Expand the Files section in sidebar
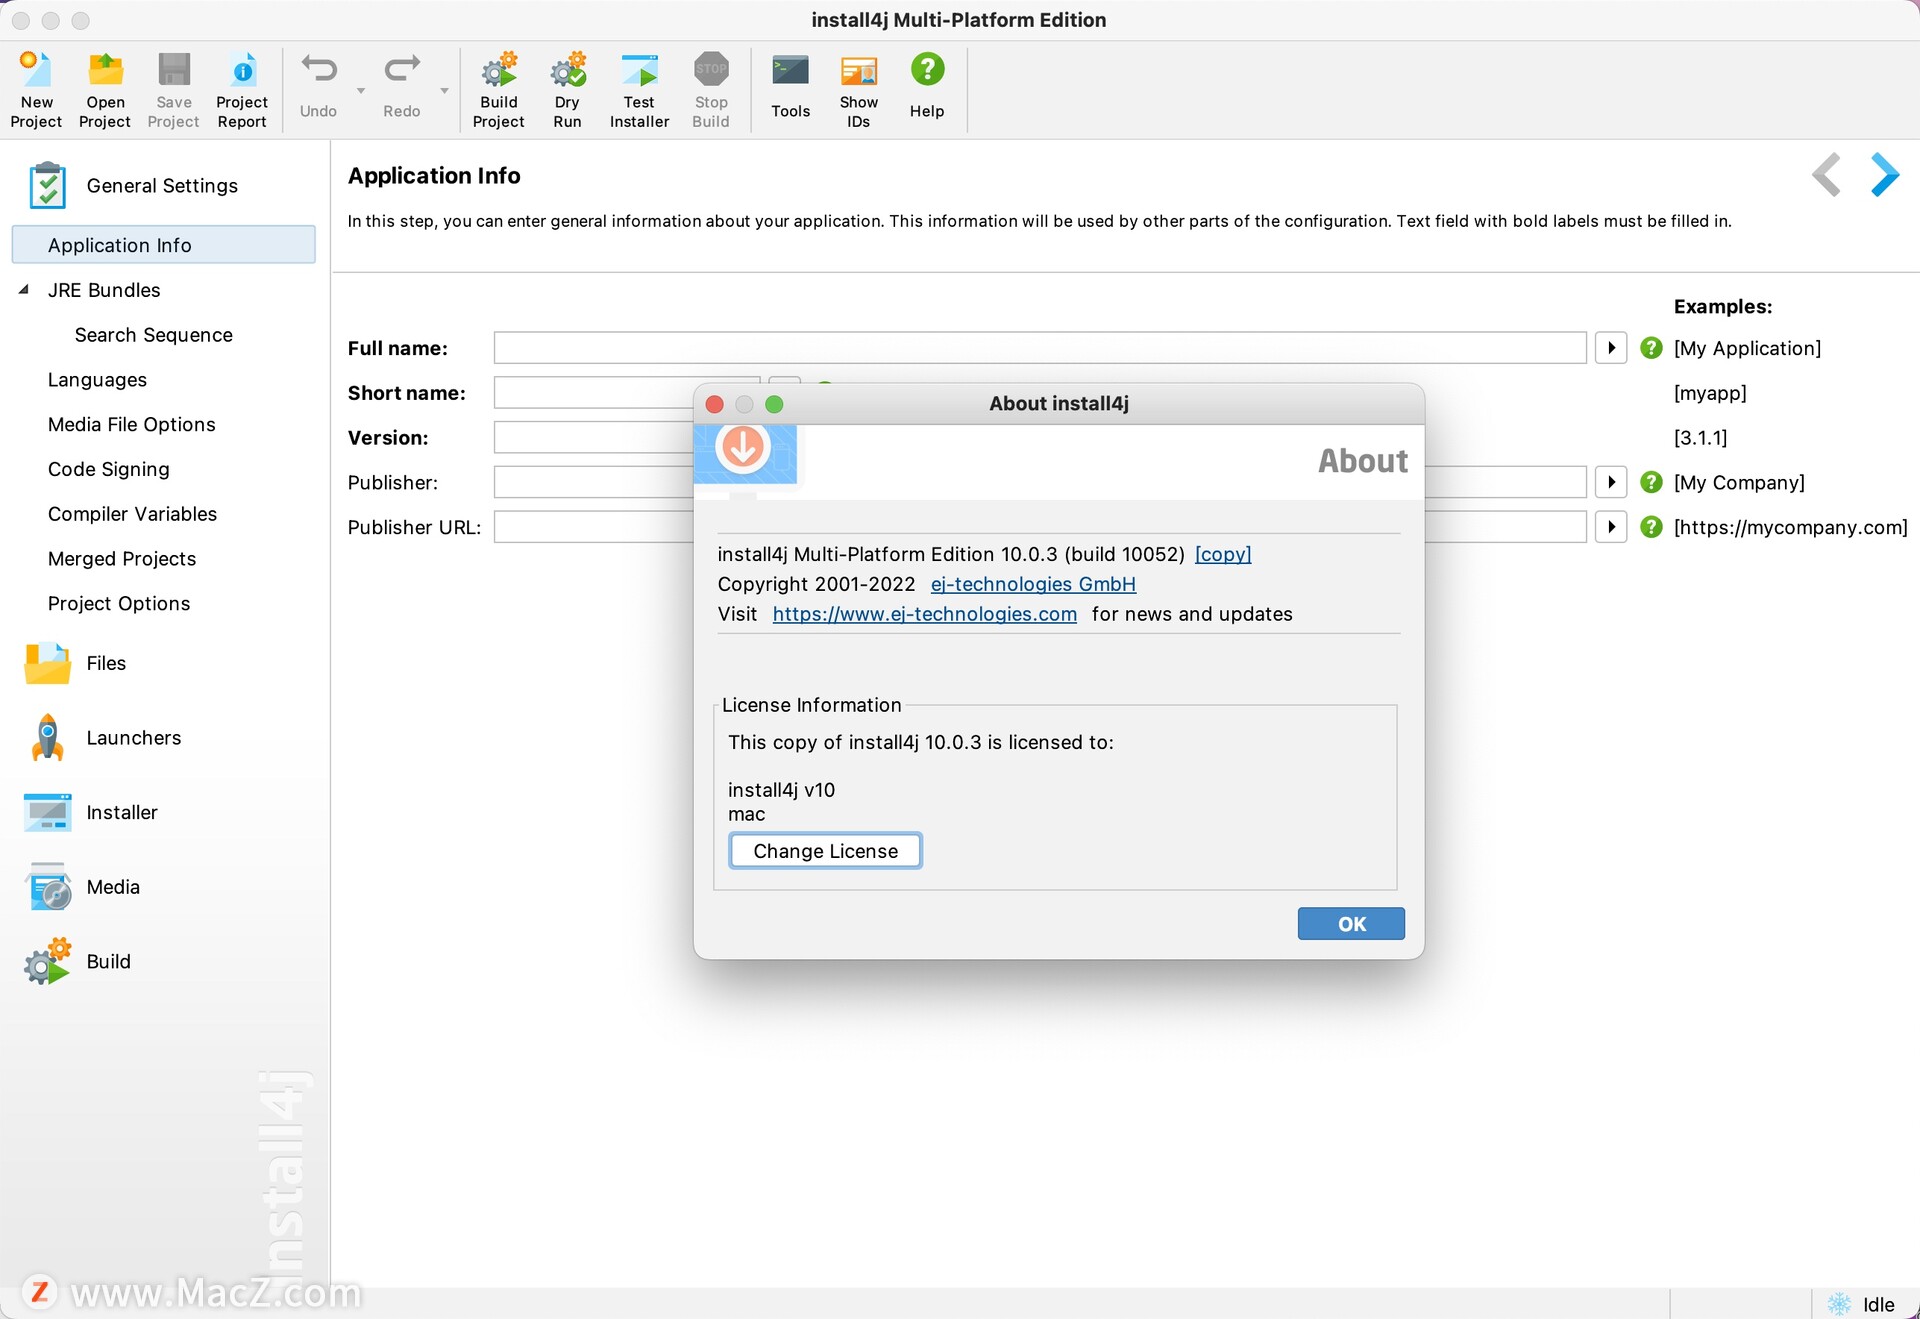The height and width of the screenshot is (1319, 1920). [104, 662]
